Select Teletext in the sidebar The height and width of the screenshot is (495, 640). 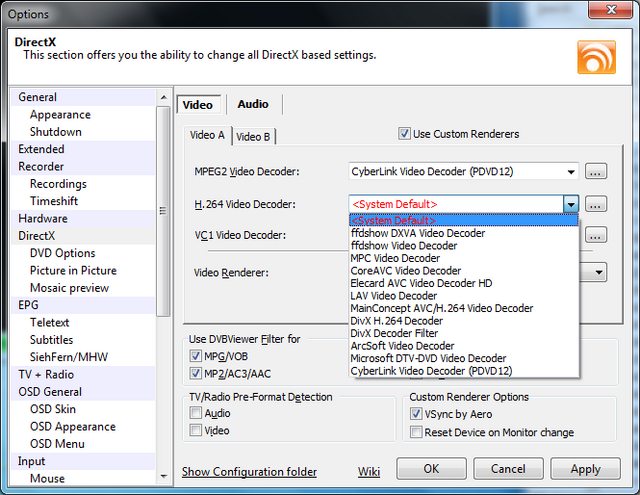(83, 322)
